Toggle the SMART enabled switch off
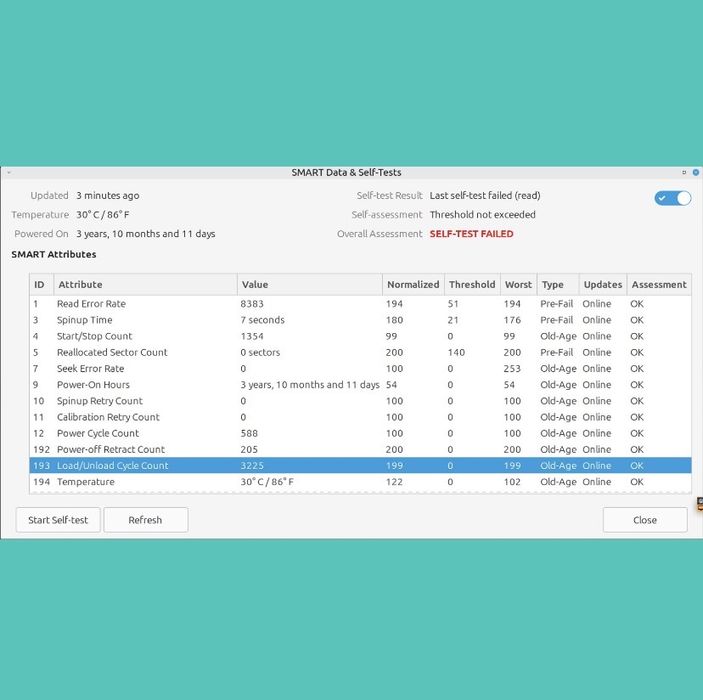 673,198
